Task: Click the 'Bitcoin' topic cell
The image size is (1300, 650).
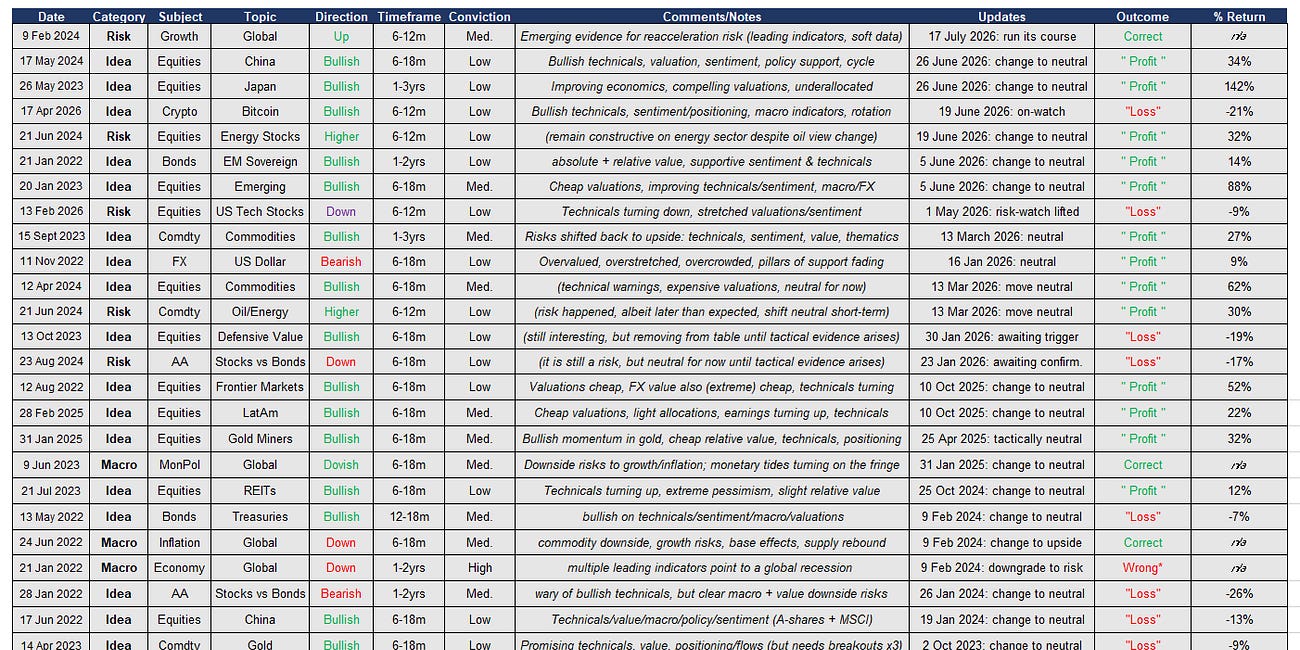Action: tap(260, 111)
